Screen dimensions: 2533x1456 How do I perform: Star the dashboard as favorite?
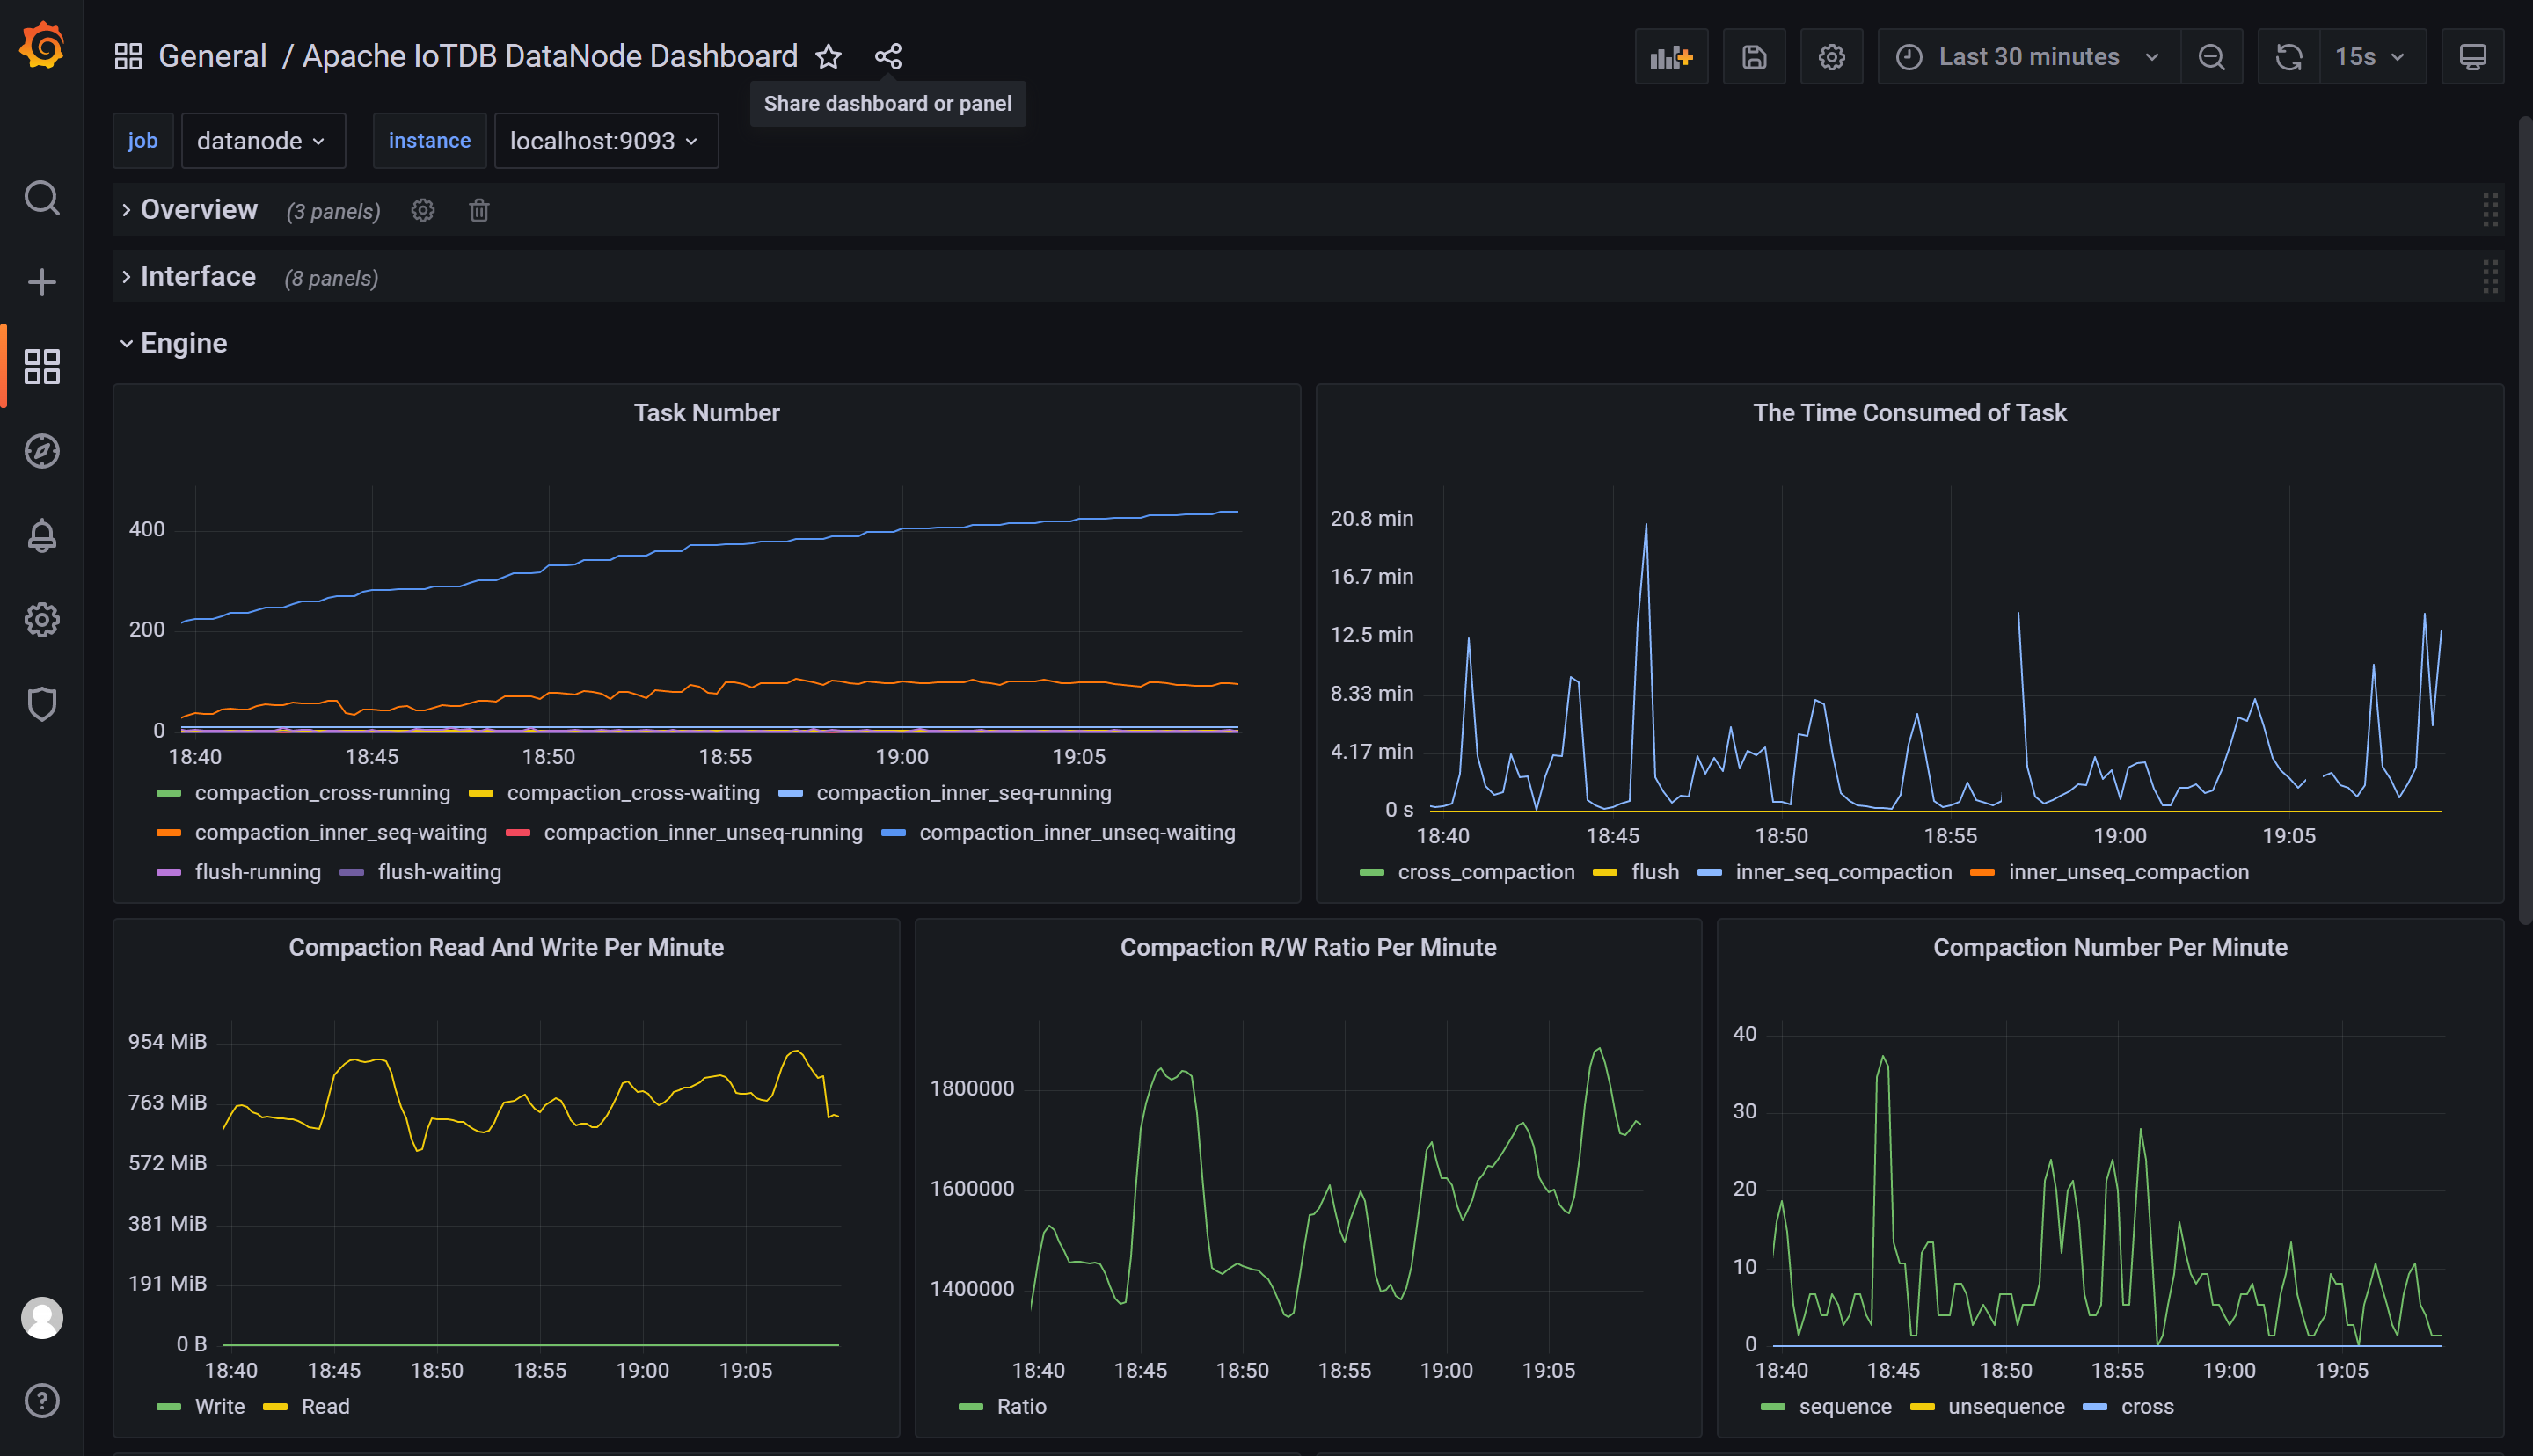click(828, 57)
